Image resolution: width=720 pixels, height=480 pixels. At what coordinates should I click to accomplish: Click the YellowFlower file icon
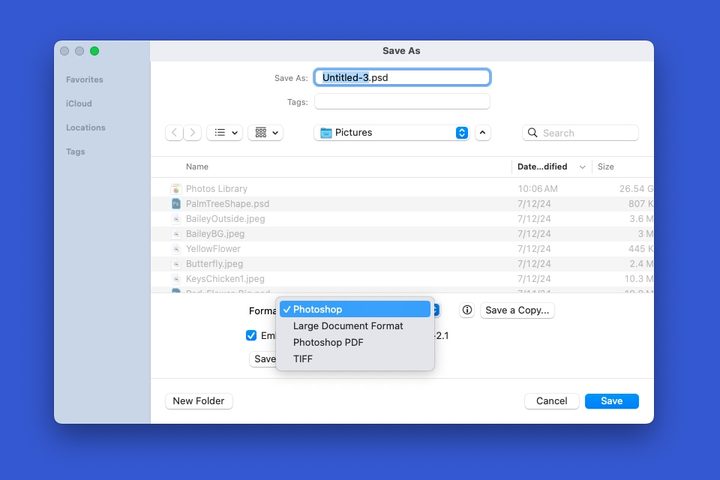coord(176,248)
